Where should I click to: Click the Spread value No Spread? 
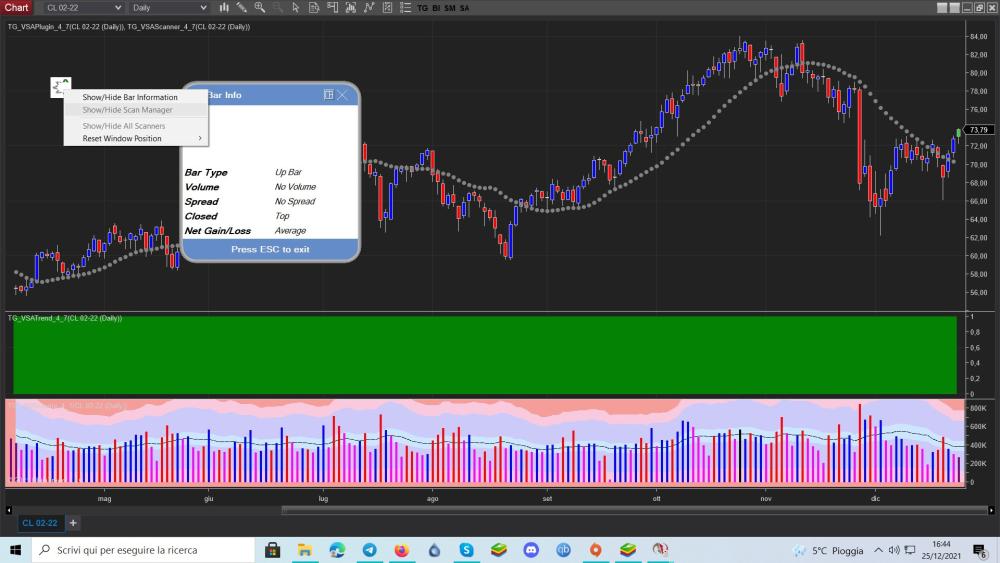[x=295, y=201]
